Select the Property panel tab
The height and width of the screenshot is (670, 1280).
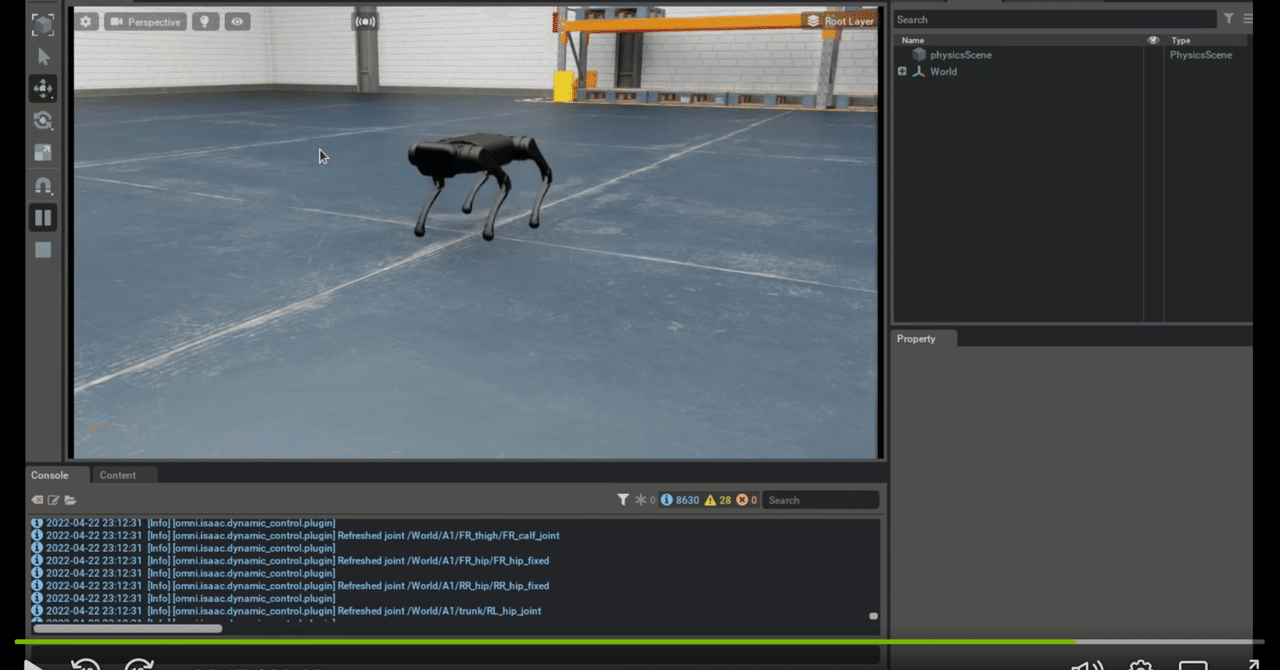(918, 338)
